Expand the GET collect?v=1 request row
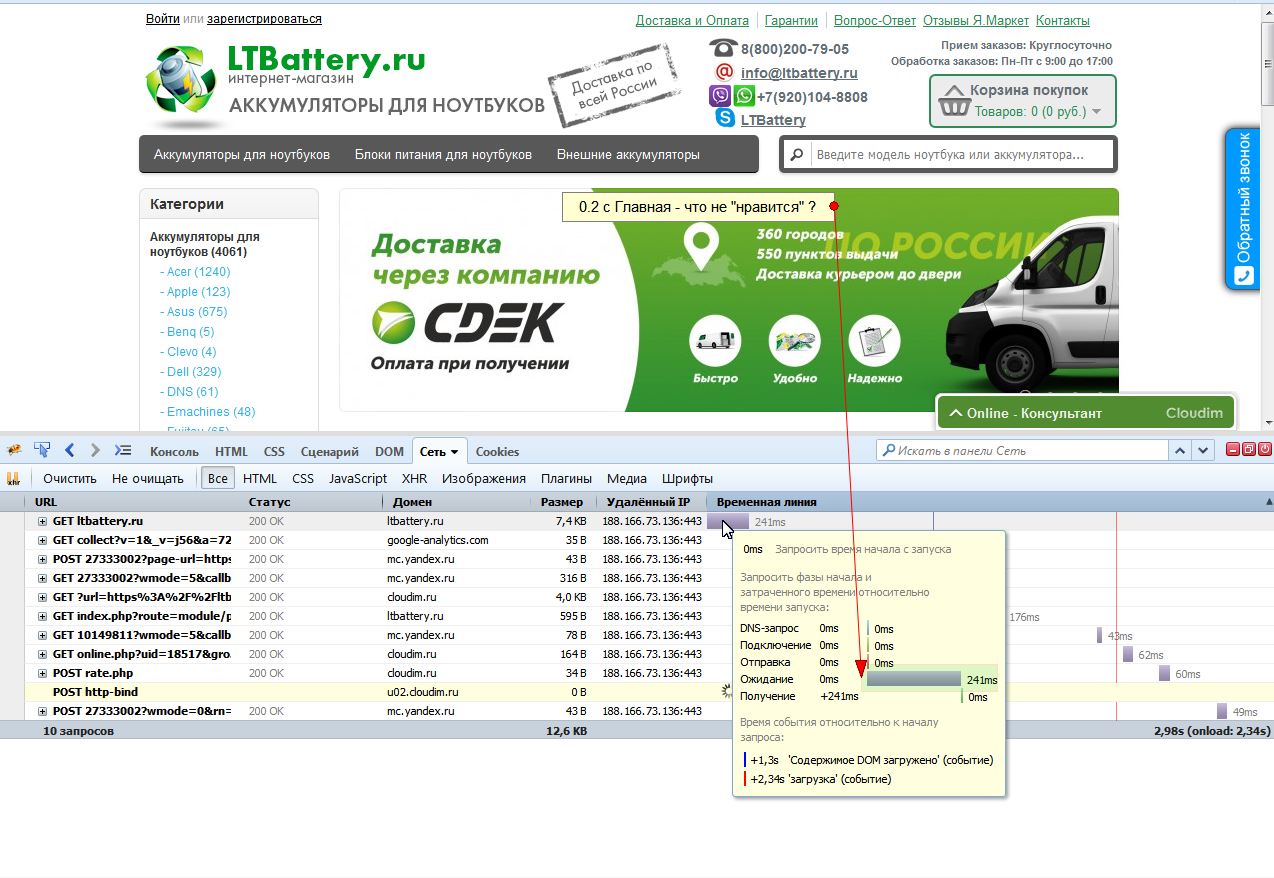Viewport: 1274px width, 878px height. [43, 540]
